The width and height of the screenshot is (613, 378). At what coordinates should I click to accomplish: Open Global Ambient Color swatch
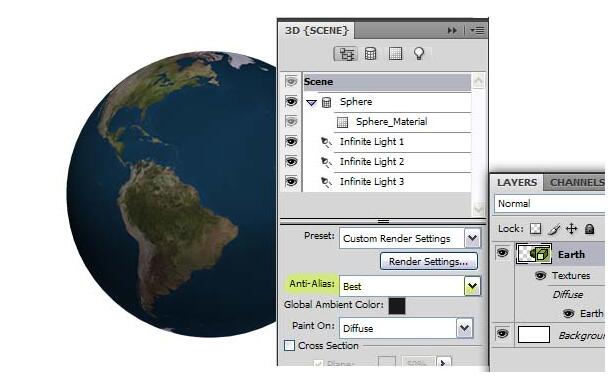tap(397, 306)
